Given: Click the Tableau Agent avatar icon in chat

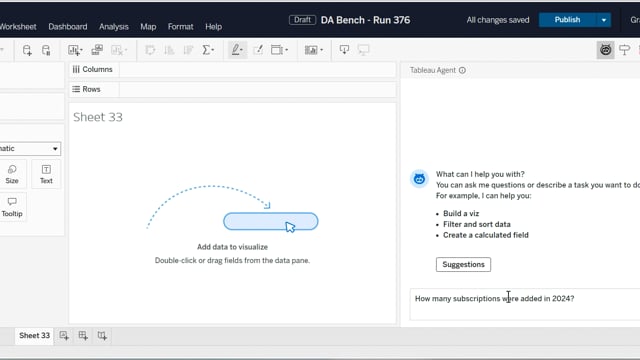Looking at the screenshot, I should [x=419, y=179].
